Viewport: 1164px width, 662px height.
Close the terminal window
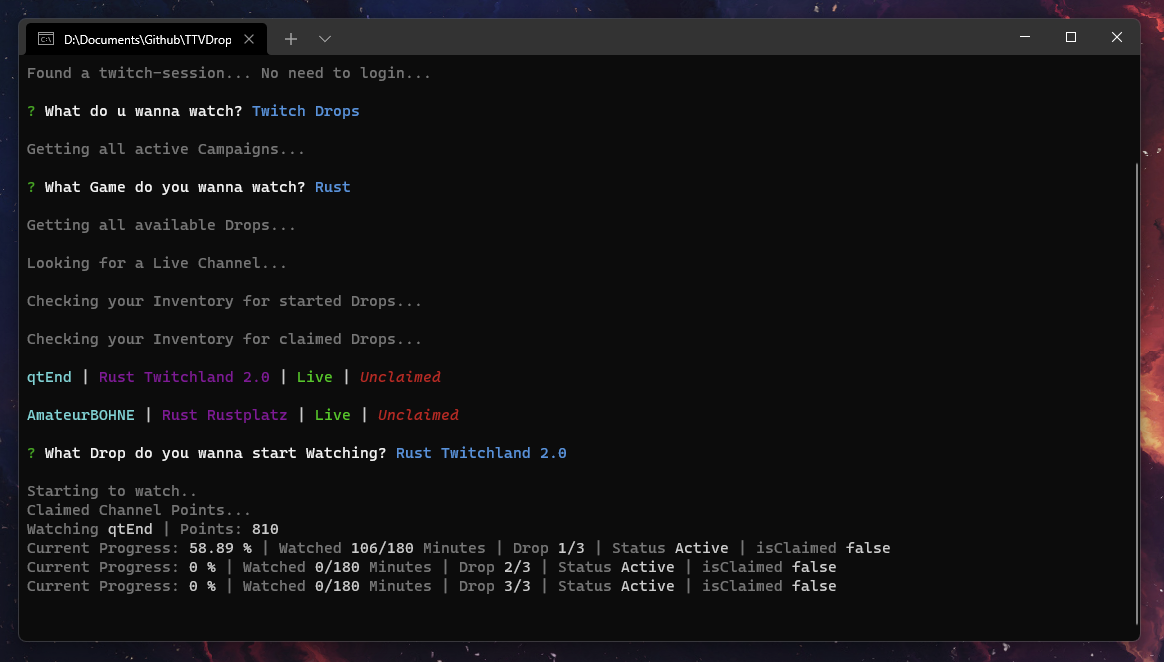point(1117,37)
